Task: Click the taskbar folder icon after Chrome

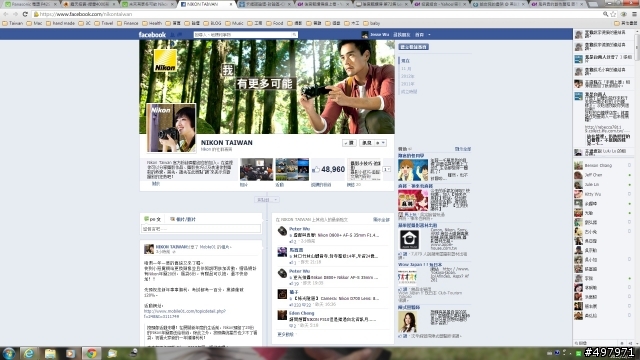Action: click(112, 353)
